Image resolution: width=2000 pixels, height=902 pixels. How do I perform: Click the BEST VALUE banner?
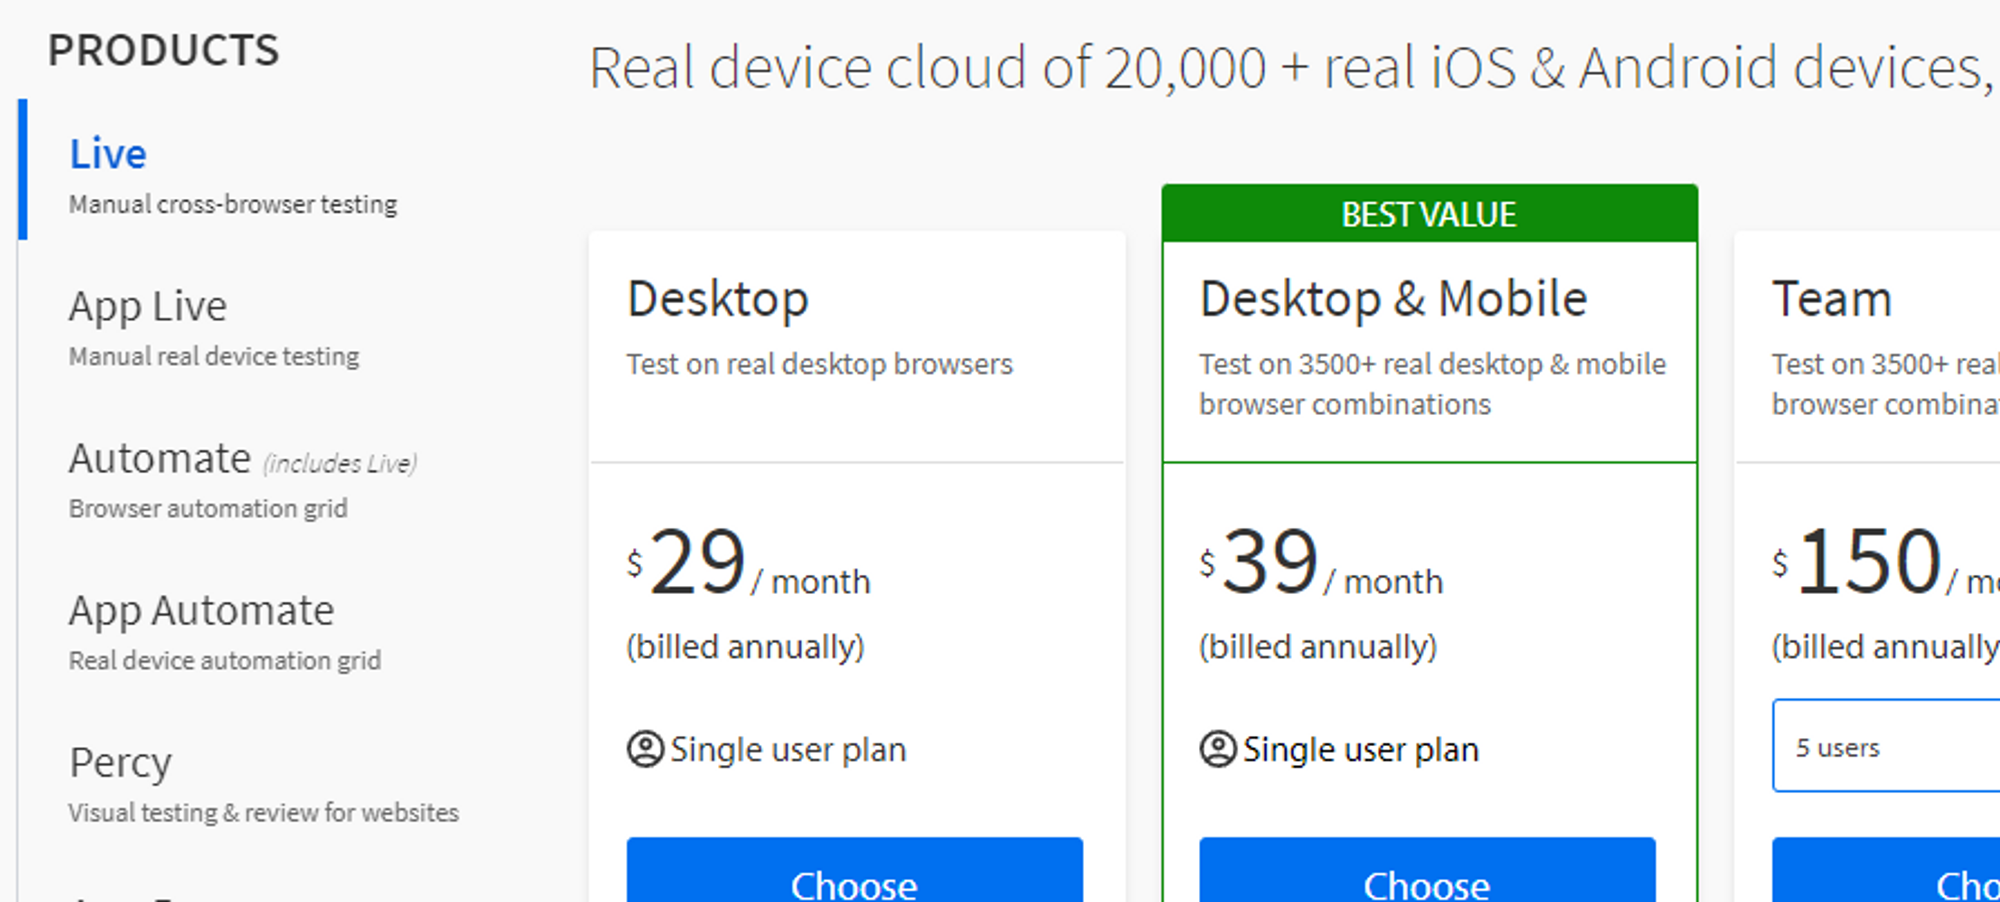point(1429,213)
